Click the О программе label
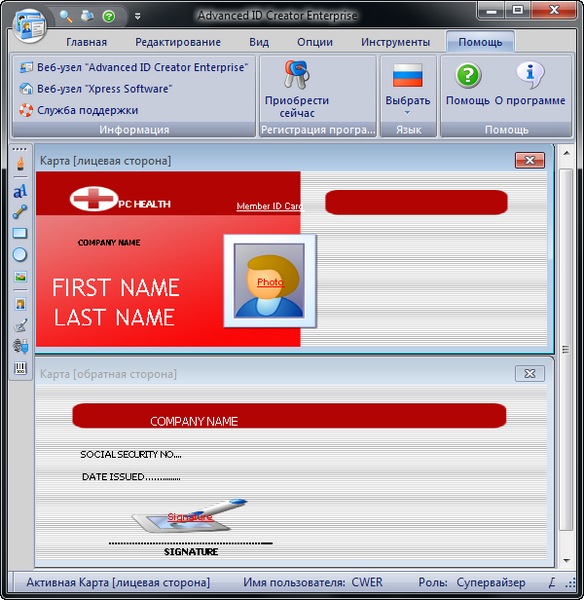 (530, 101)
